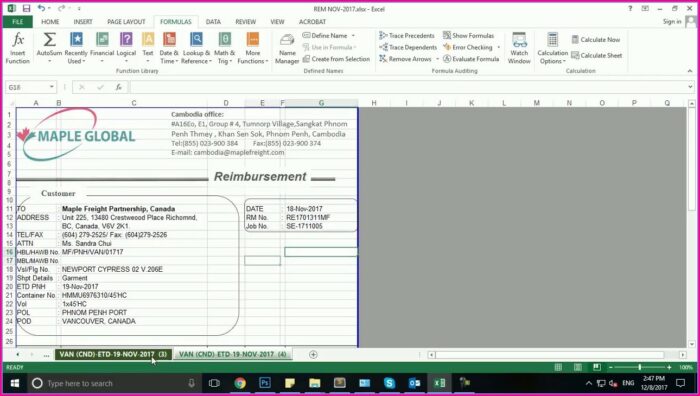The width and height of the screenshot is (700, 396).
Task: Open Excel Help question mark
Action: pyautogui.click(x=630, y=8)
